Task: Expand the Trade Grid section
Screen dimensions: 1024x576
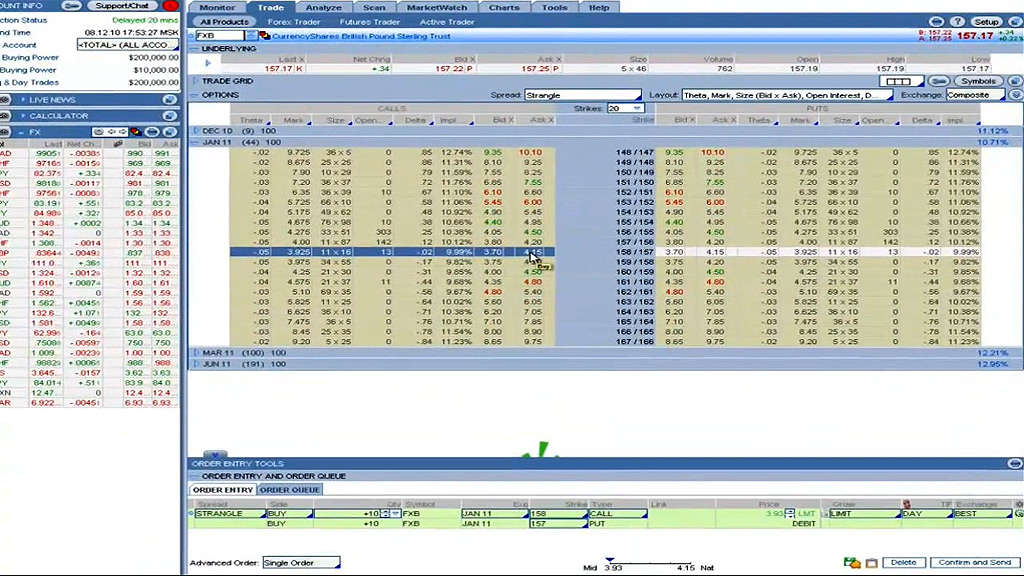Action: 195,81
